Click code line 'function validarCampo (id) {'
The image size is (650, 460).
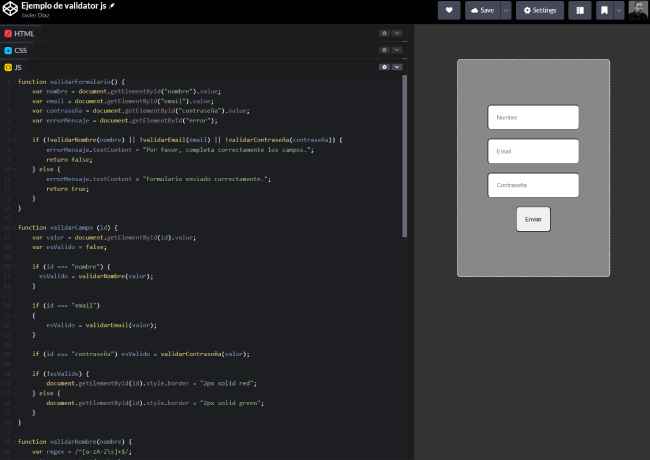(68, 228)
